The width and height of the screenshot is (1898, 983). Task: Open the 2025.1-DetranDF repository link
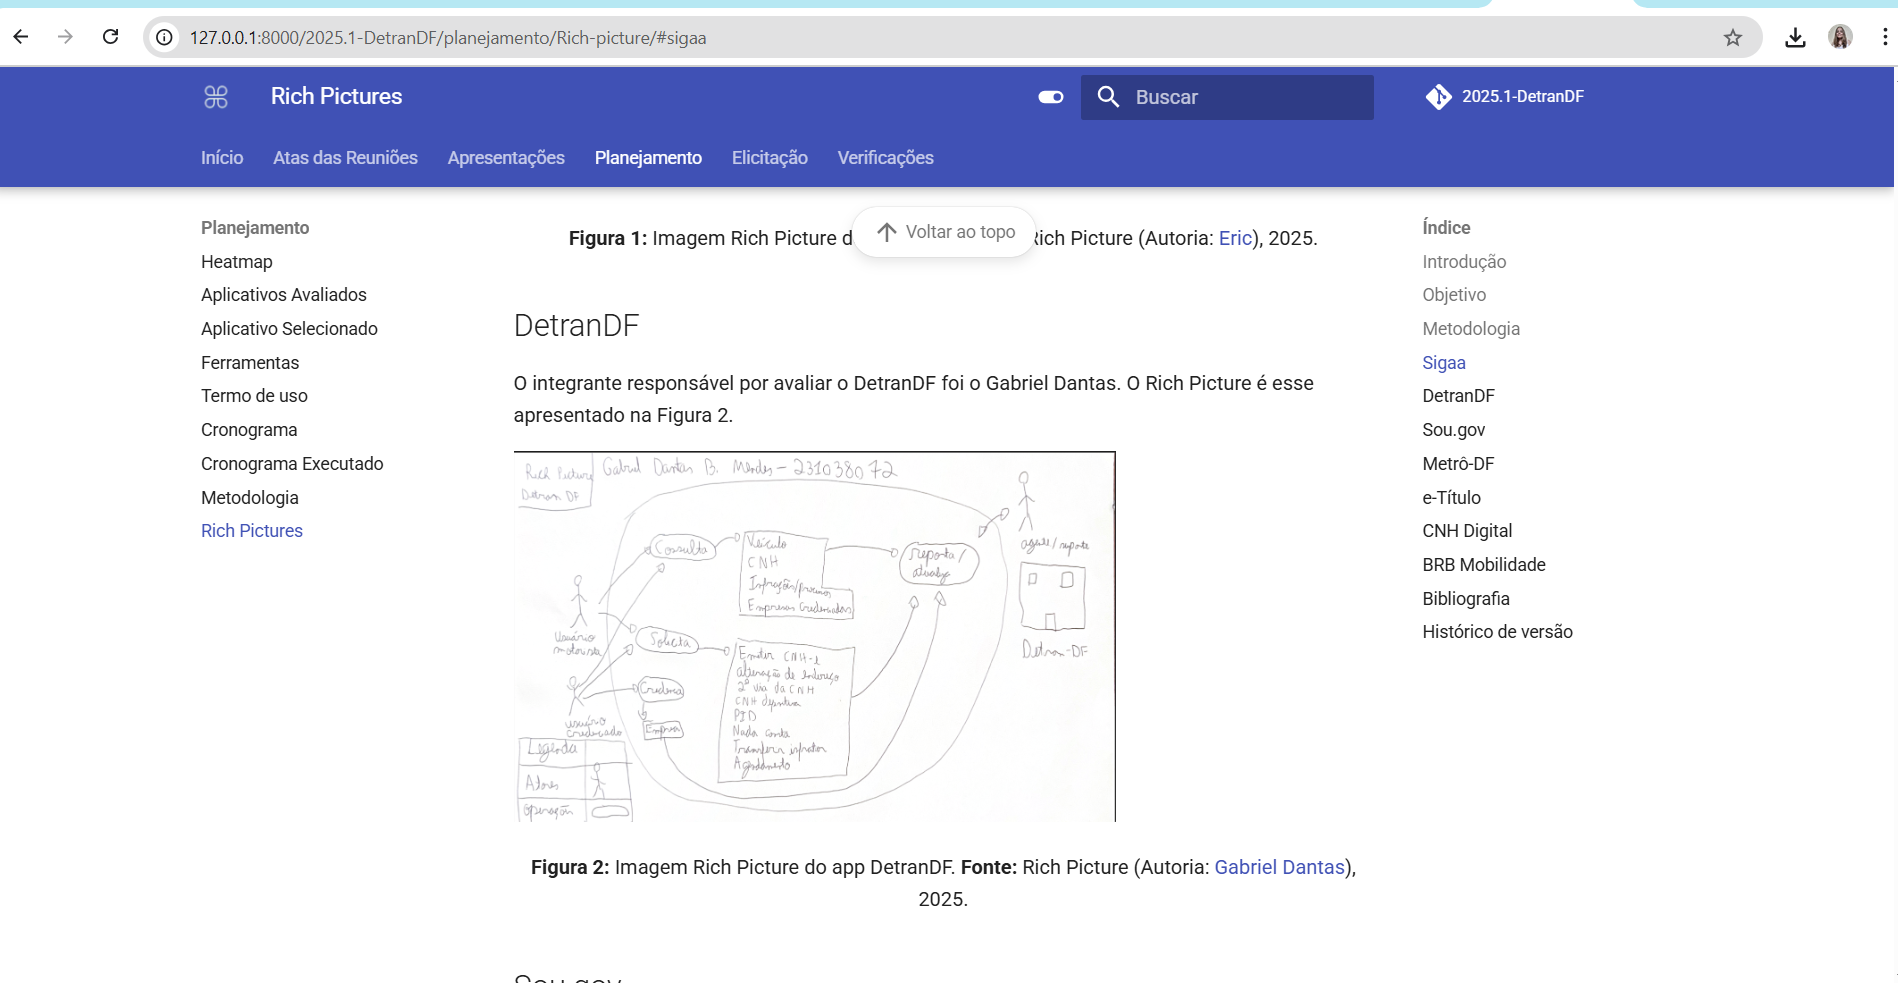[x=1505, y=97]
